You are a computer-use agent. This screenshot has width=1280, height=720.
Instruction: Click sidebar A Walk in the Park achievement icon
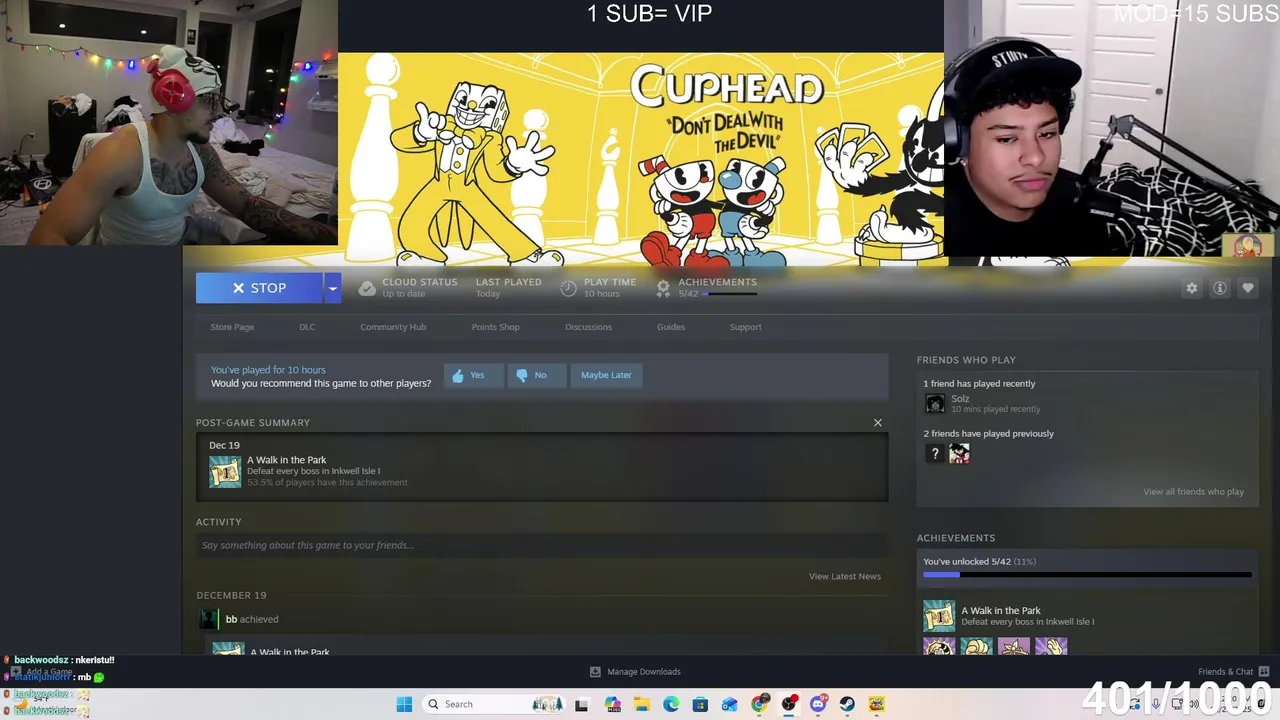(x=939, y=616)
